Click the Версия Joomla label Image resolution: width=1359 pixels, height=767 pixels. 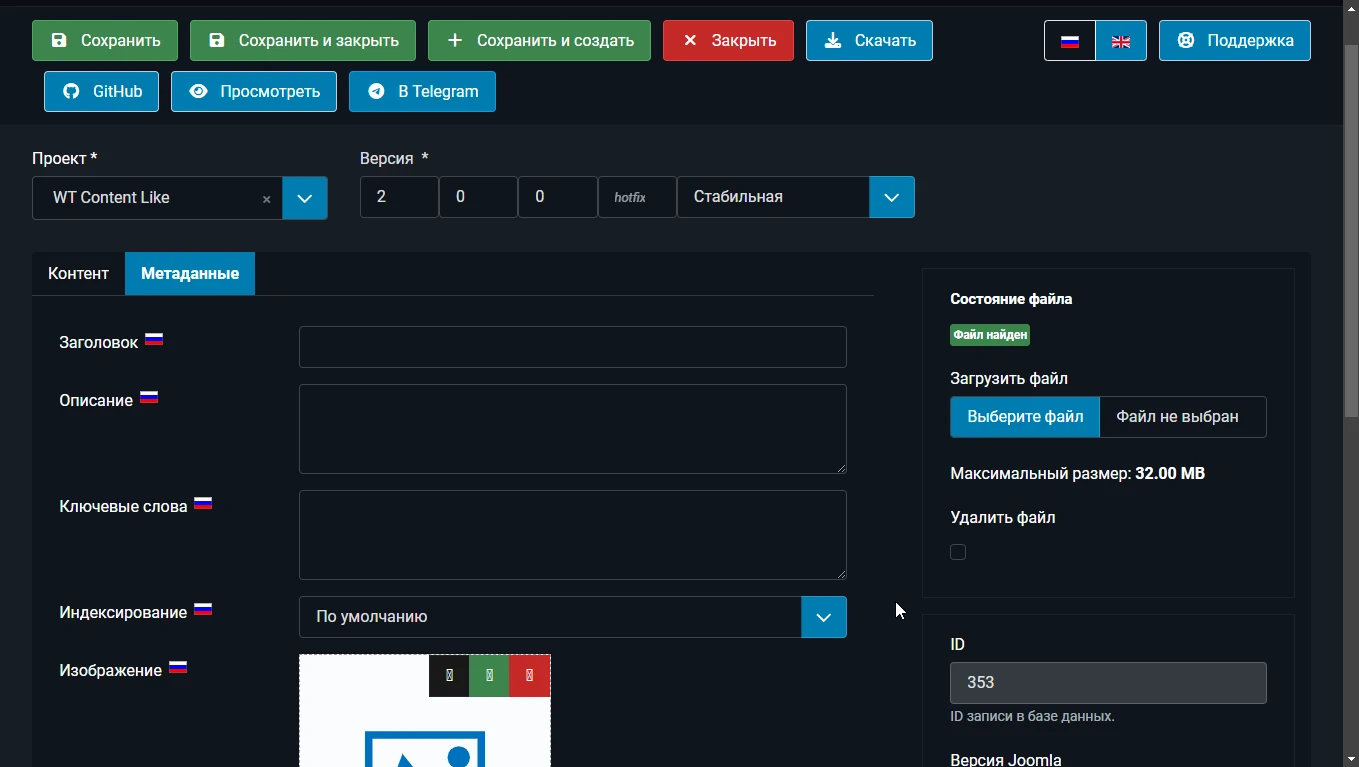(1006, 759)
